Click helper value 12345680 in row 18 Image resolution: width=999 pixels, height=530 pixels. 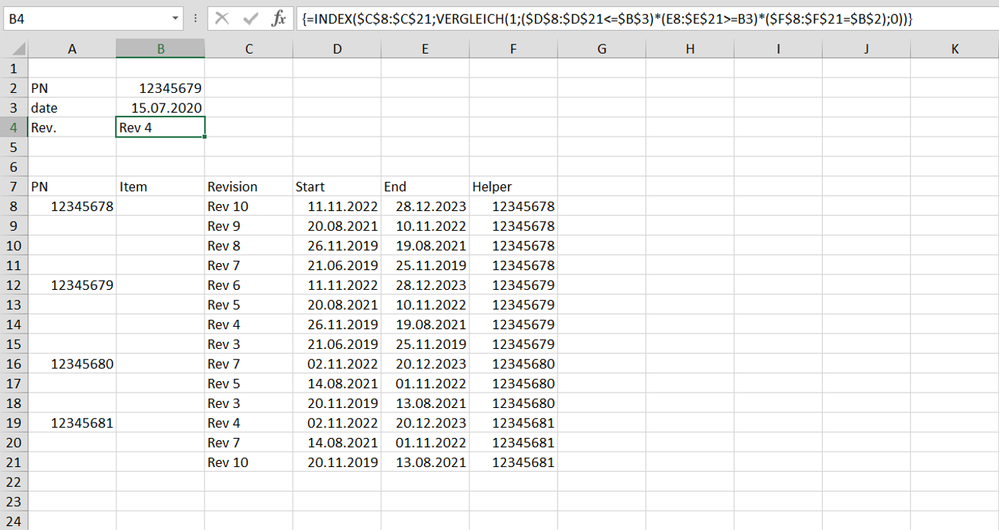(513, 403)
